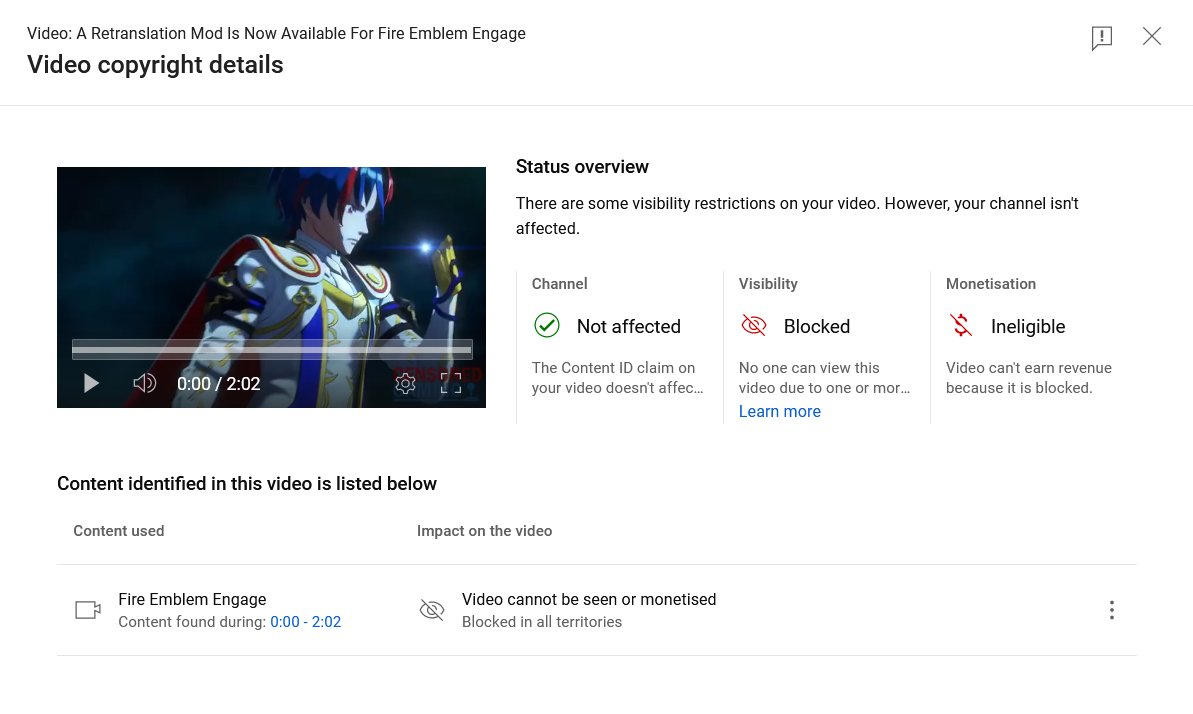The width and height of the screenshot is (1193, 714).
Task: Click 'No one can view this video' description
Action: [x=824, y=378]
